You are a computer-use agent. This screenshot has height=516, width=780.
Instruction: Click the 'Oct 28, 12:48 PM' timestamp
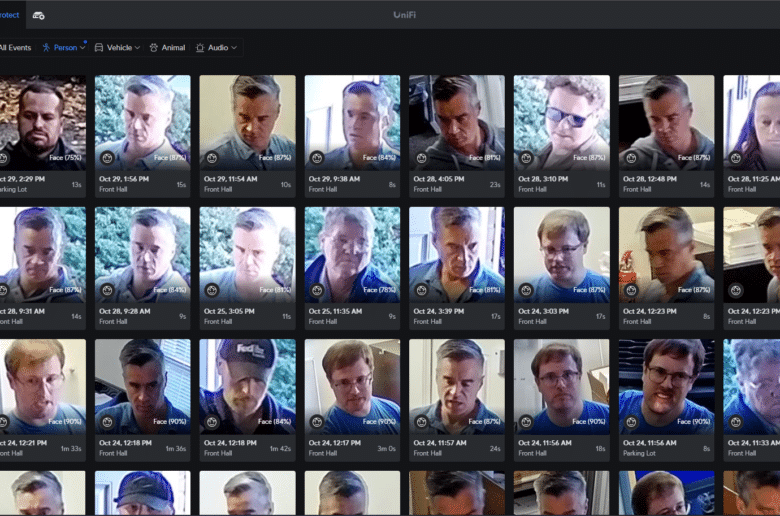[650, 179]
